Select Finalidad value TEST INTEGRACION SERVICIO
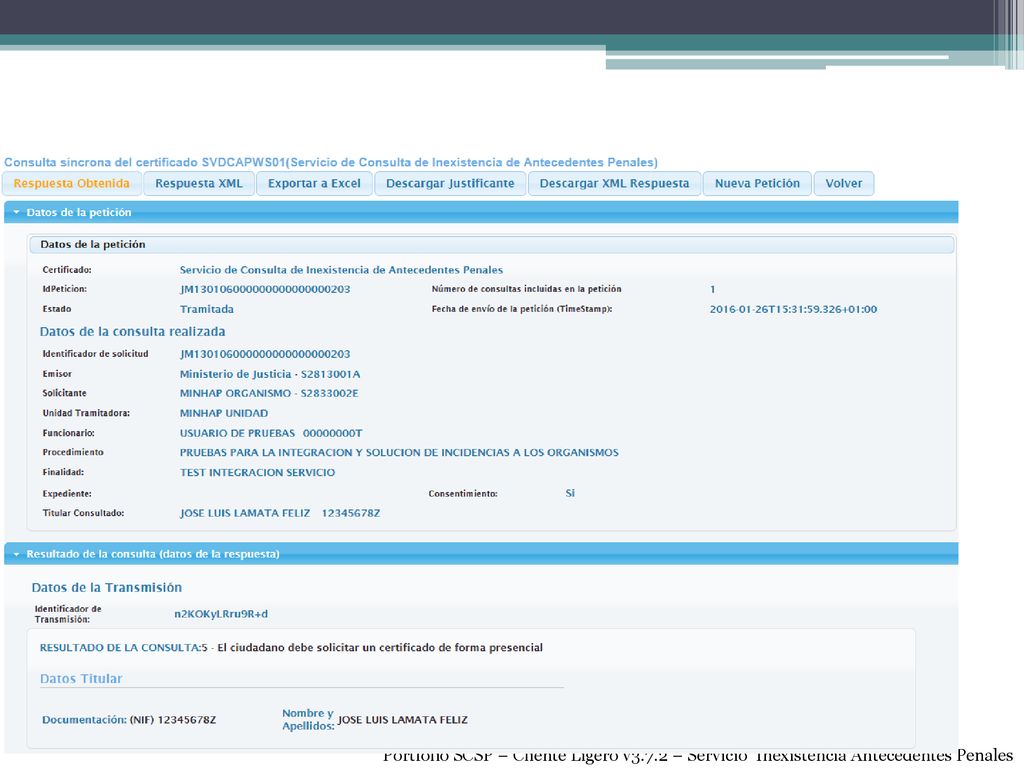 (x=257, y=472)
